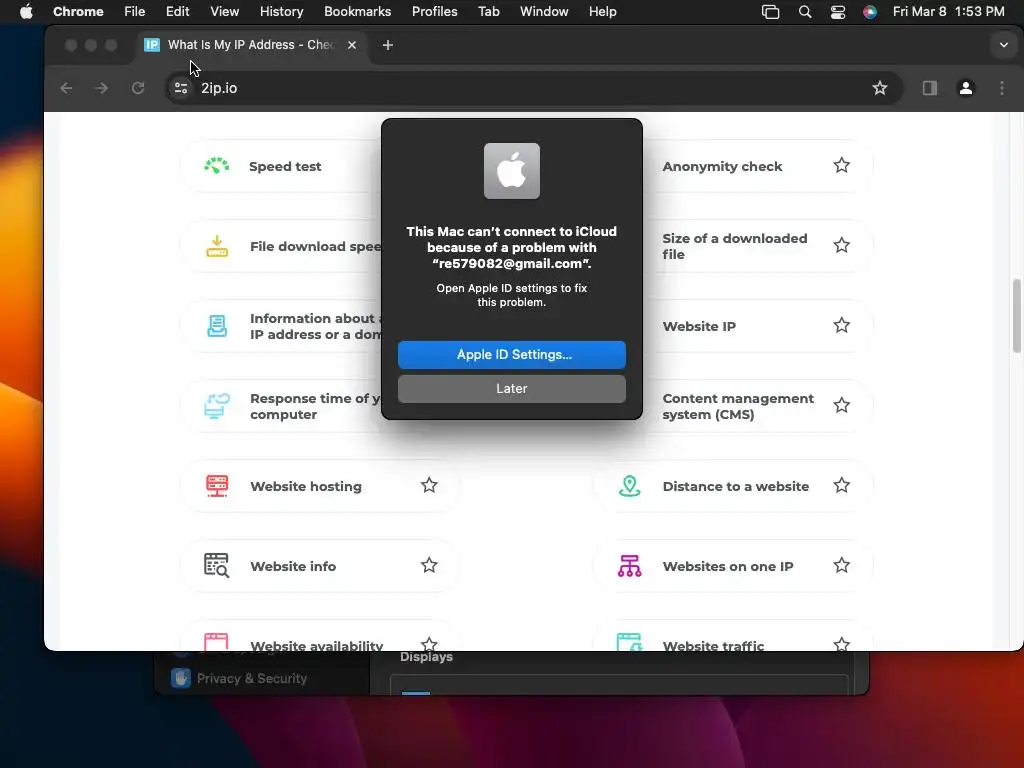
Task: Open the Speed test link
Action: pos(285,167)
